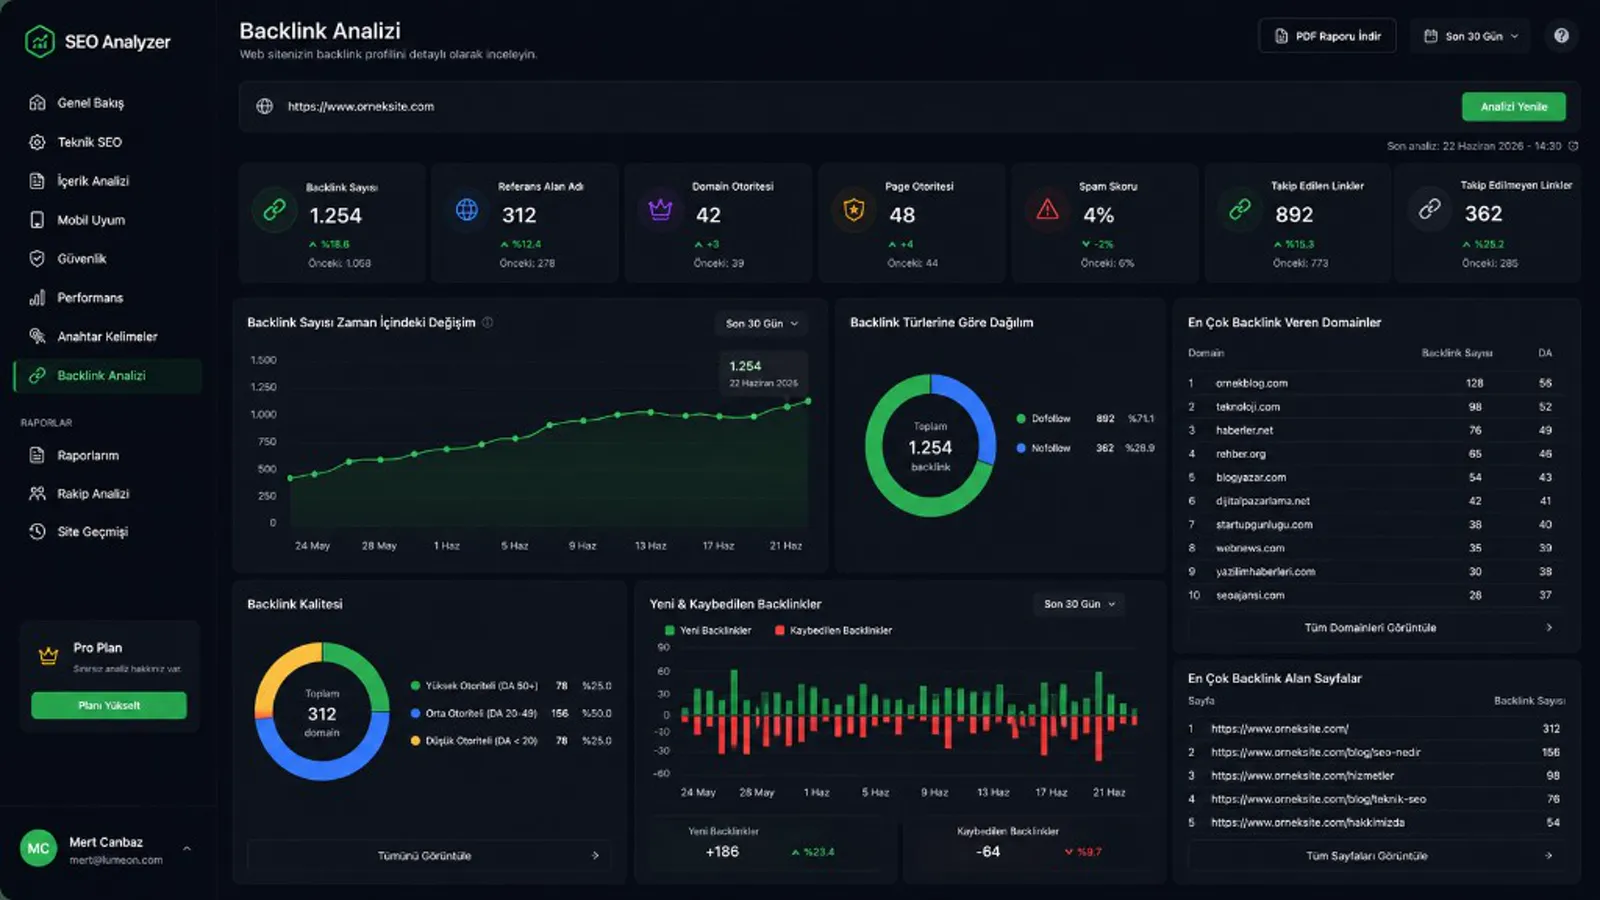Screen dimensions: 1600x900
Task: Click the globe icon in the URL bar
Action: point(264,106)
